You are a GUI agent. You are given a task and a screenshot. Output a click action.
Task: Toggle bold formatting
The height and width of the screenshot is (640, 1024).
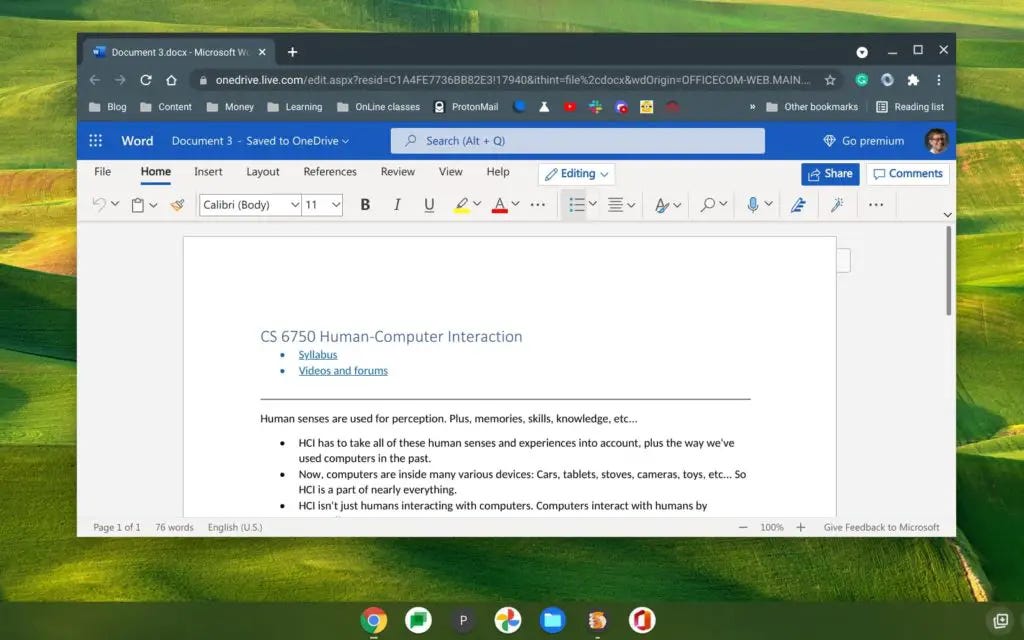365,205
